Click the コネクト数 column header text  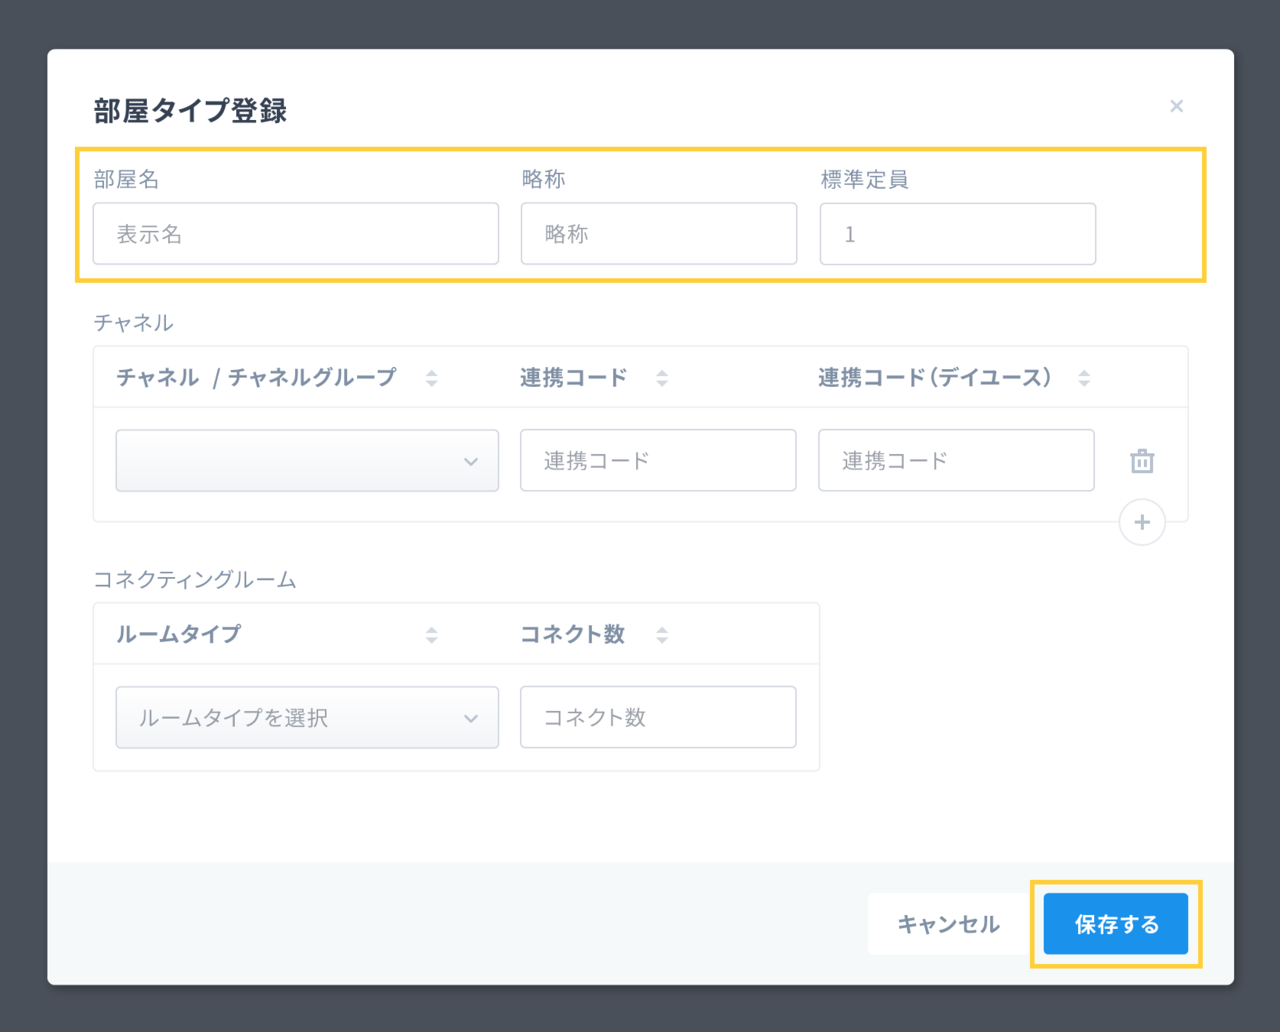[572, 635]
